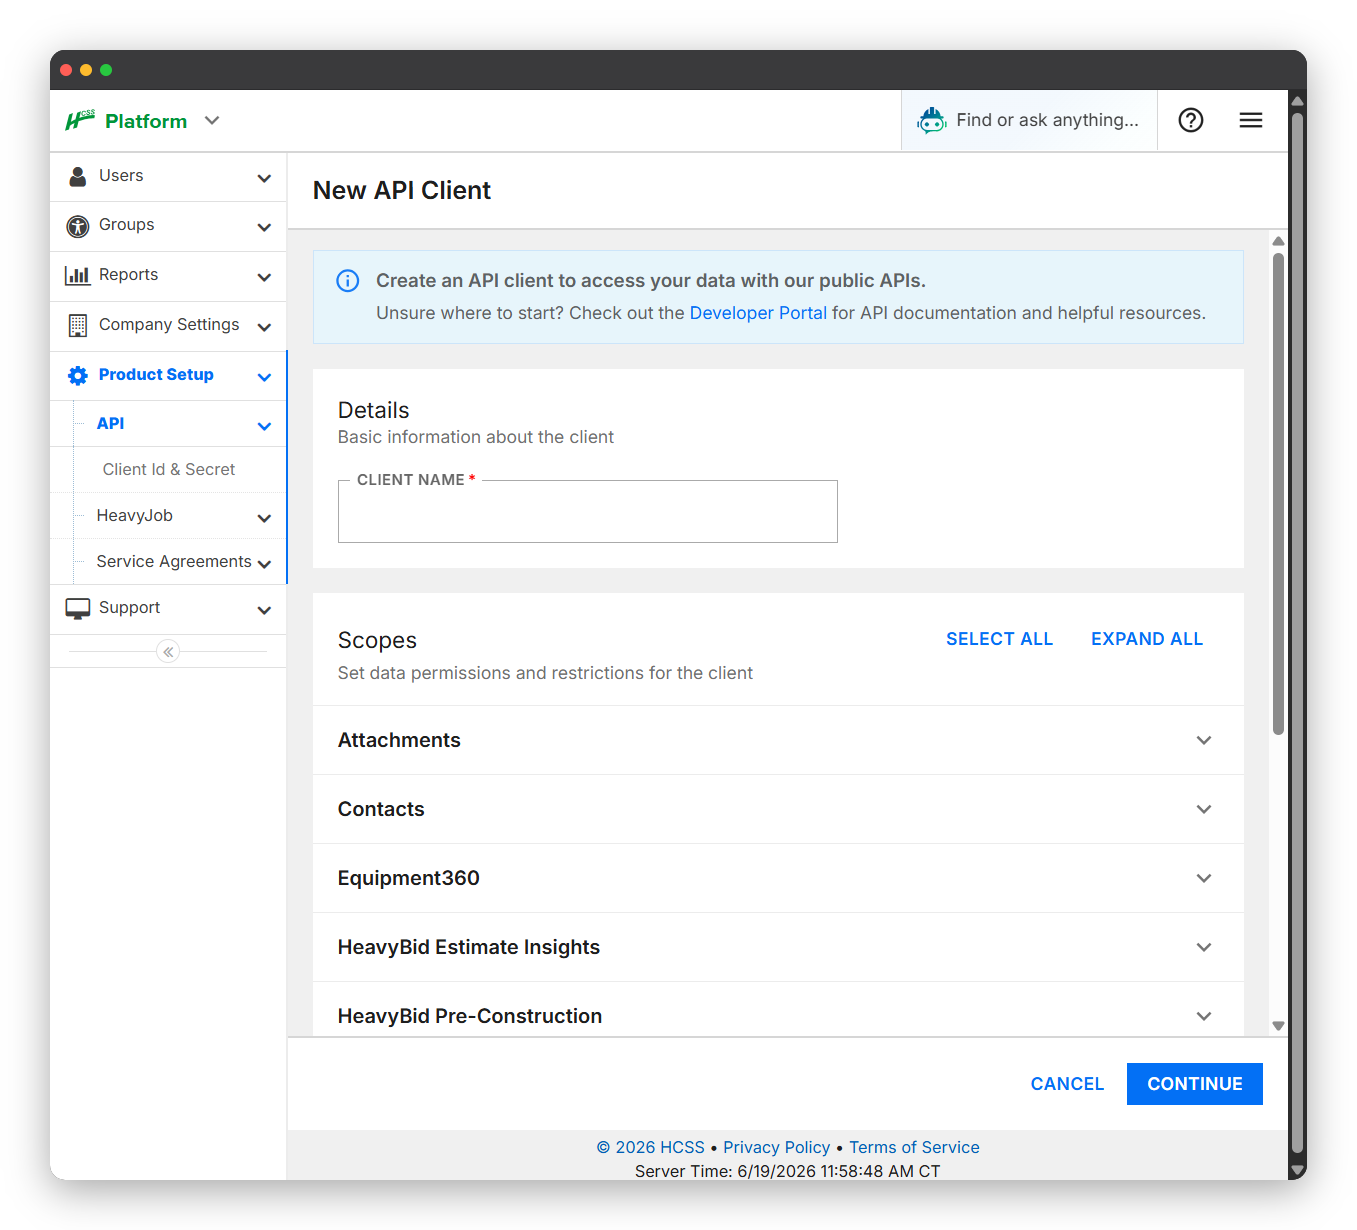This screenshot has height=1230, width=1357.
Task: Click the Platform title text
Action: click(146, 121)
